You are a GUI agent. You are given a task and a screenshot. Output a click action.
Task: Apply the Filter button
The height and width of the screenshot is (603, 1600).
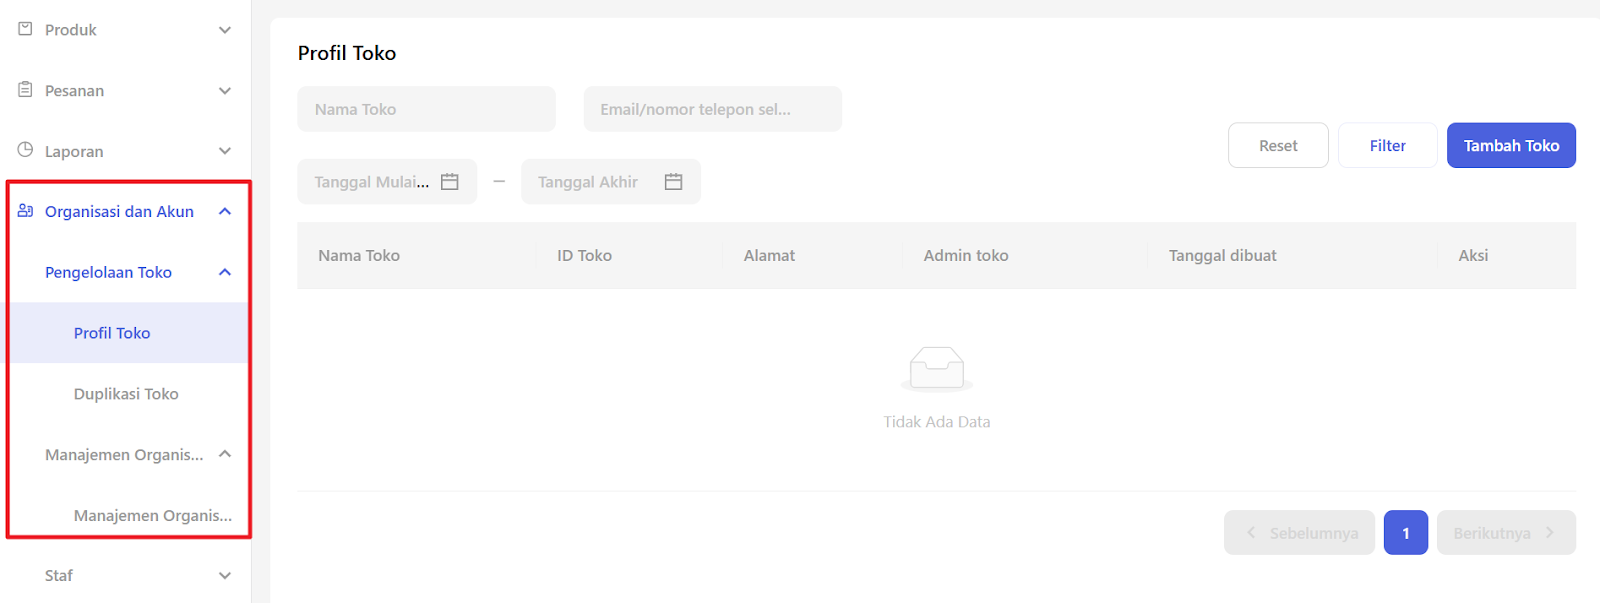1387,145
